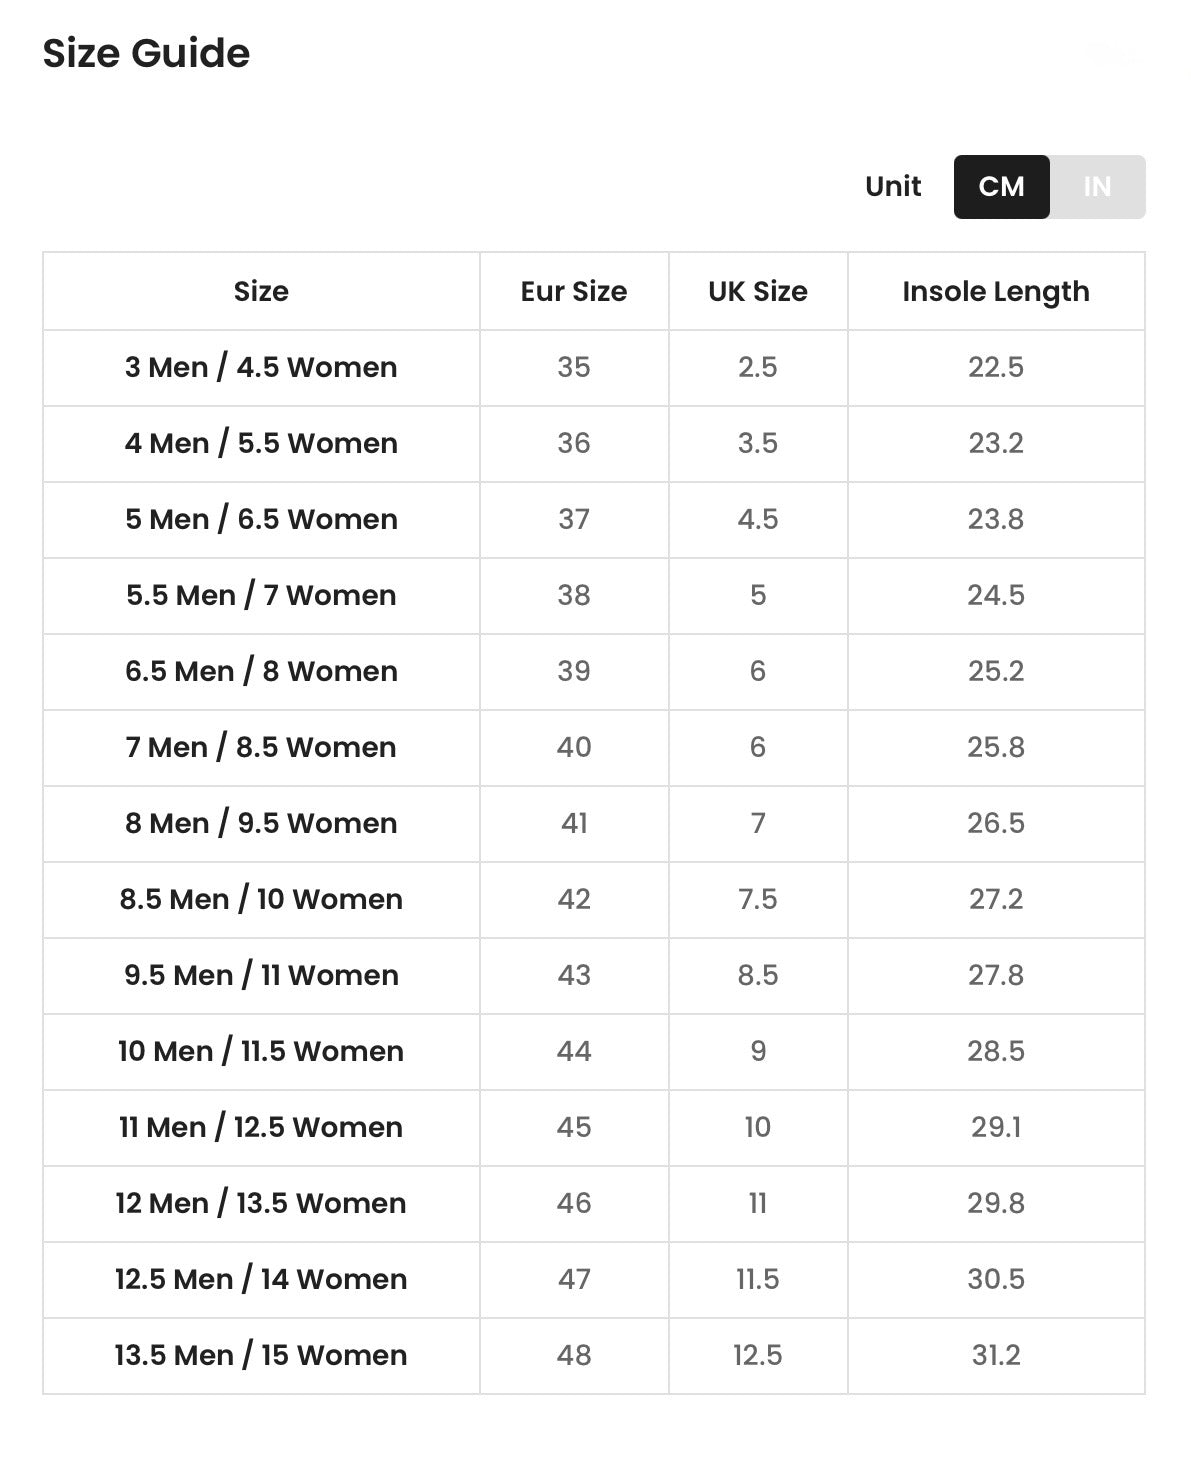Click Insole Length value 24.5
Image resolution: width=1191 pixels, height=1458 pixels.
tap(996, 595)
